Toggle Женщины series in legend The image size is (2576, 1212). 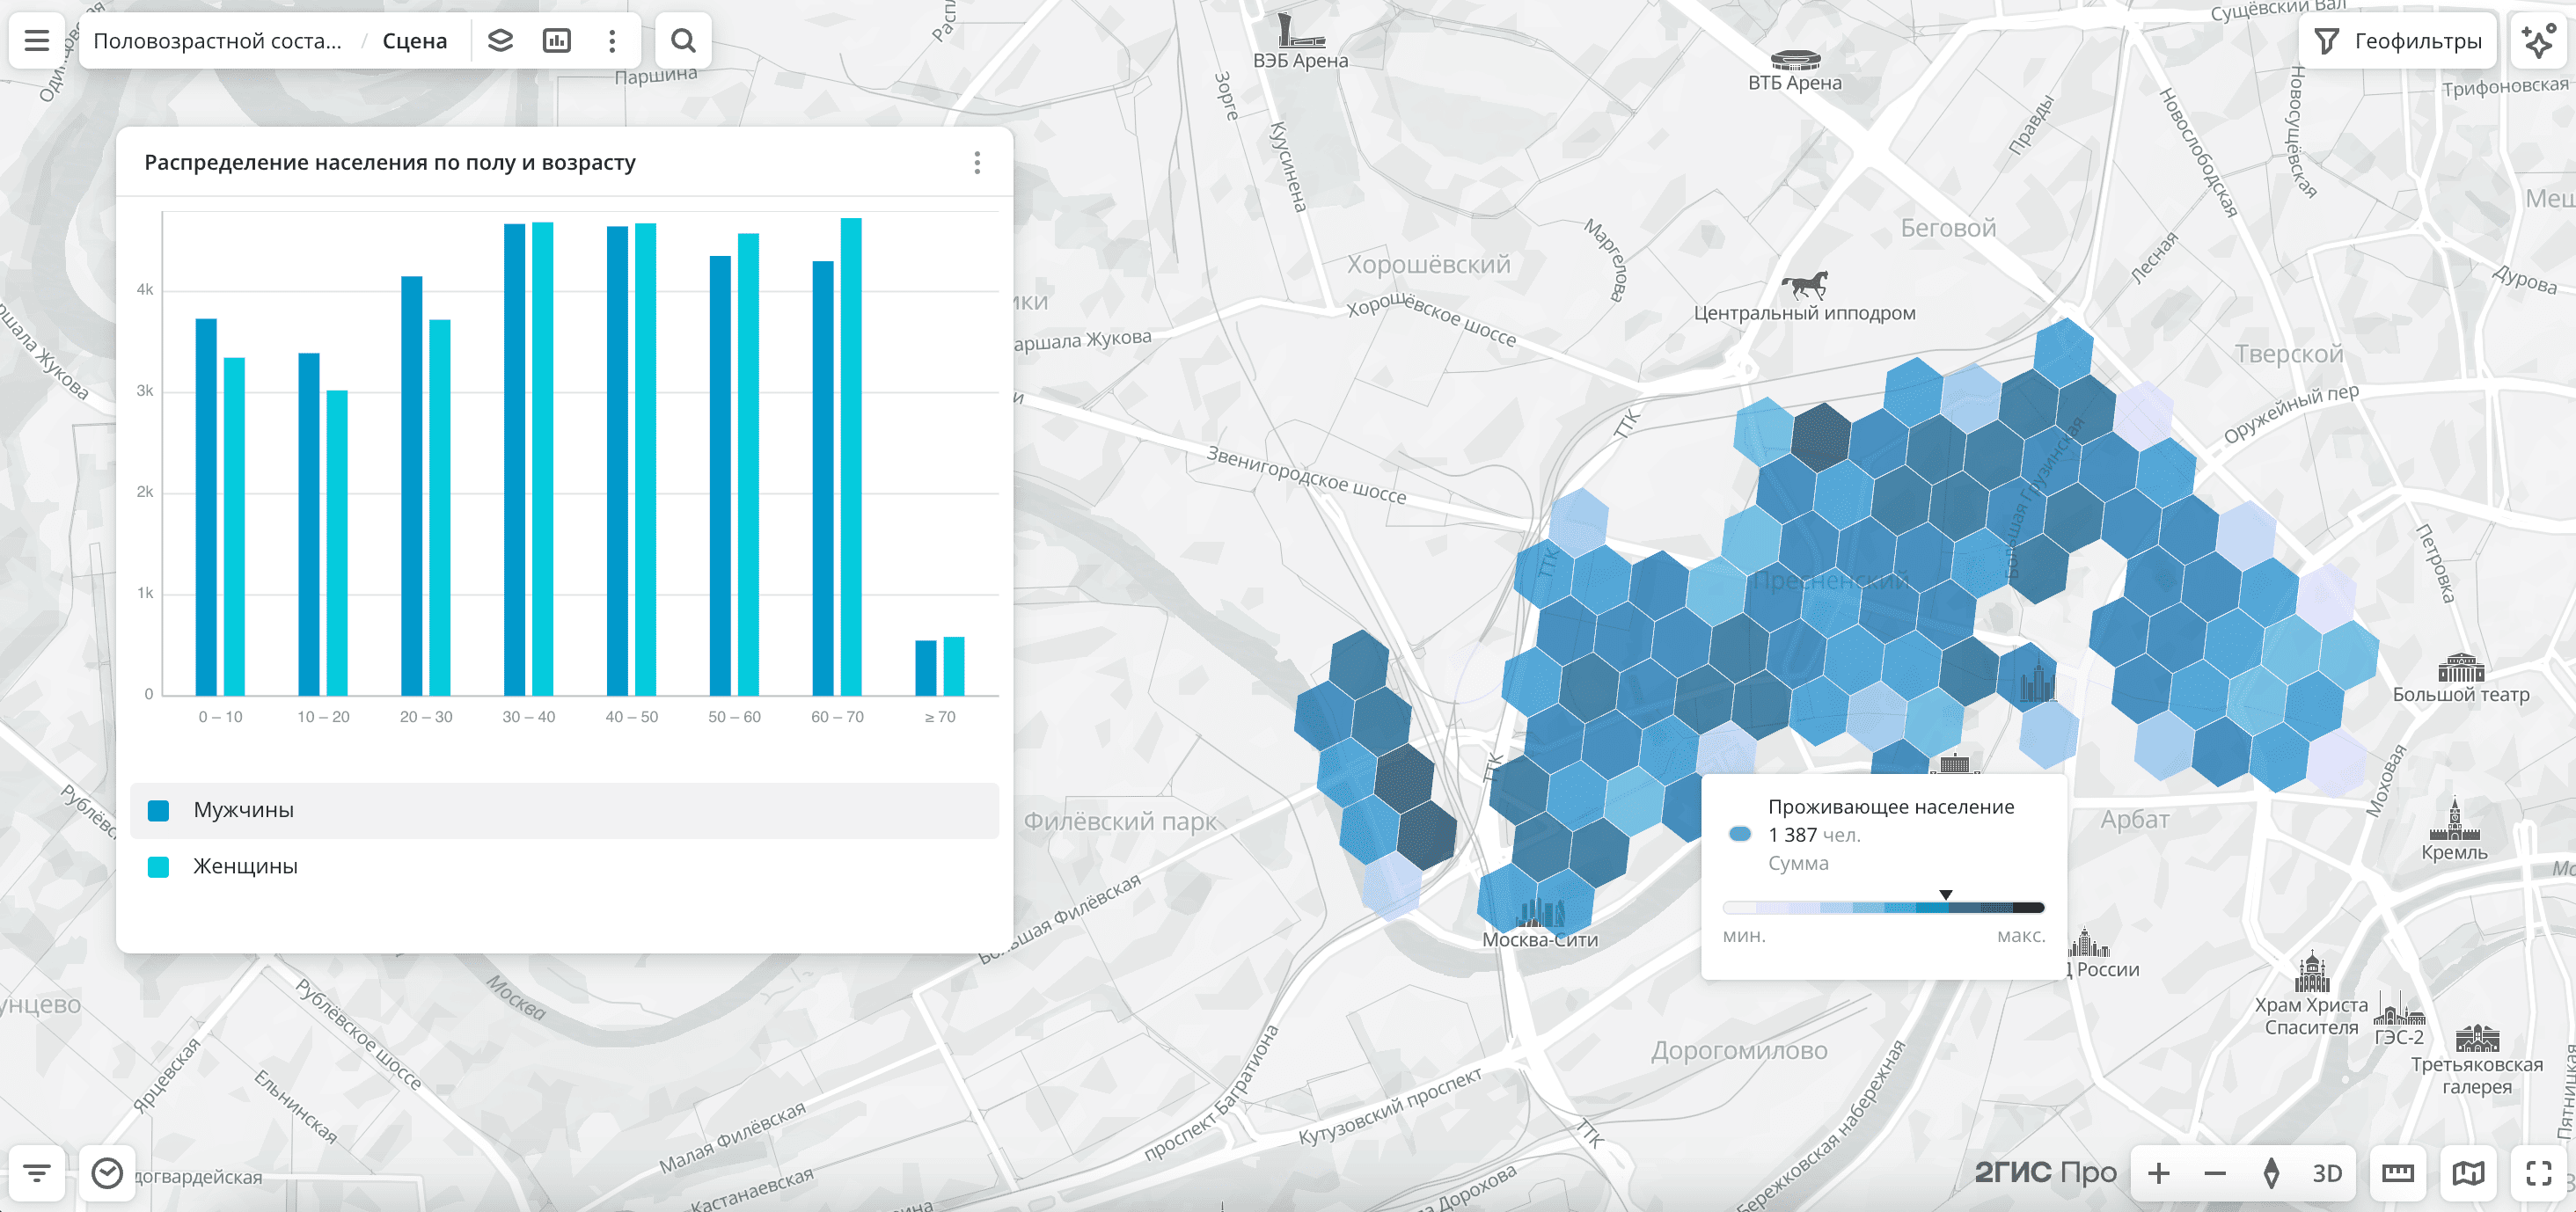click(x=245, y=866)
